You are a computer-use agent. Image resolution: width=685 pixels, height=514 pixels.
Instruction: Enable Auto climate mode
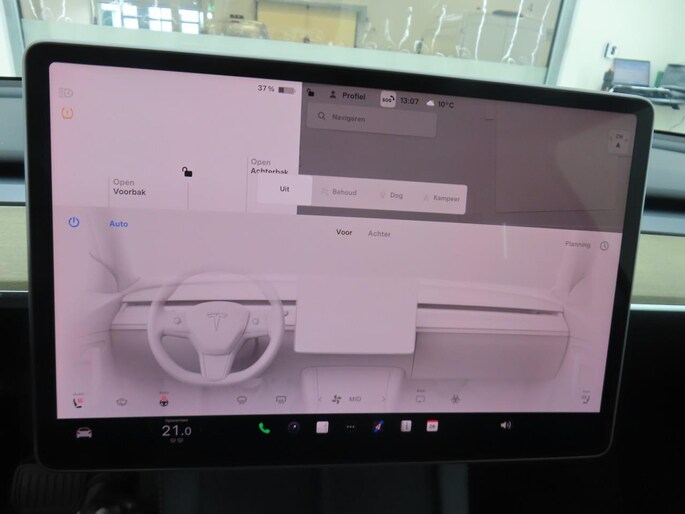click(x=118, y=224)
